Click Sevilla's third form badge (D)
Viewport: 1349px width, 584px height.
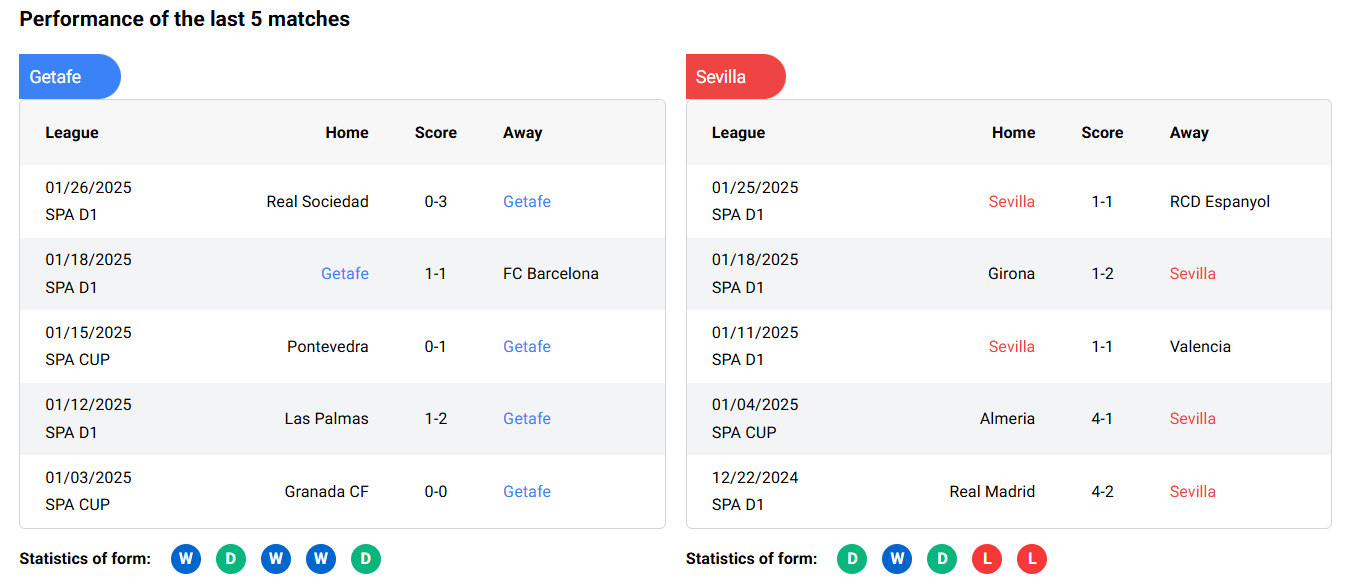(x=942, y=559)
